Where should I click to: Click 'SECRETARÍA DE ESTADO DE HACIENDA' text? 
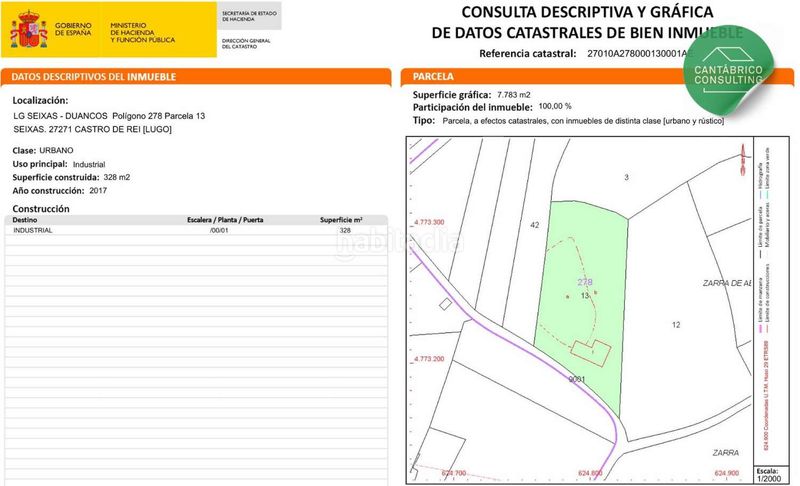249,16
